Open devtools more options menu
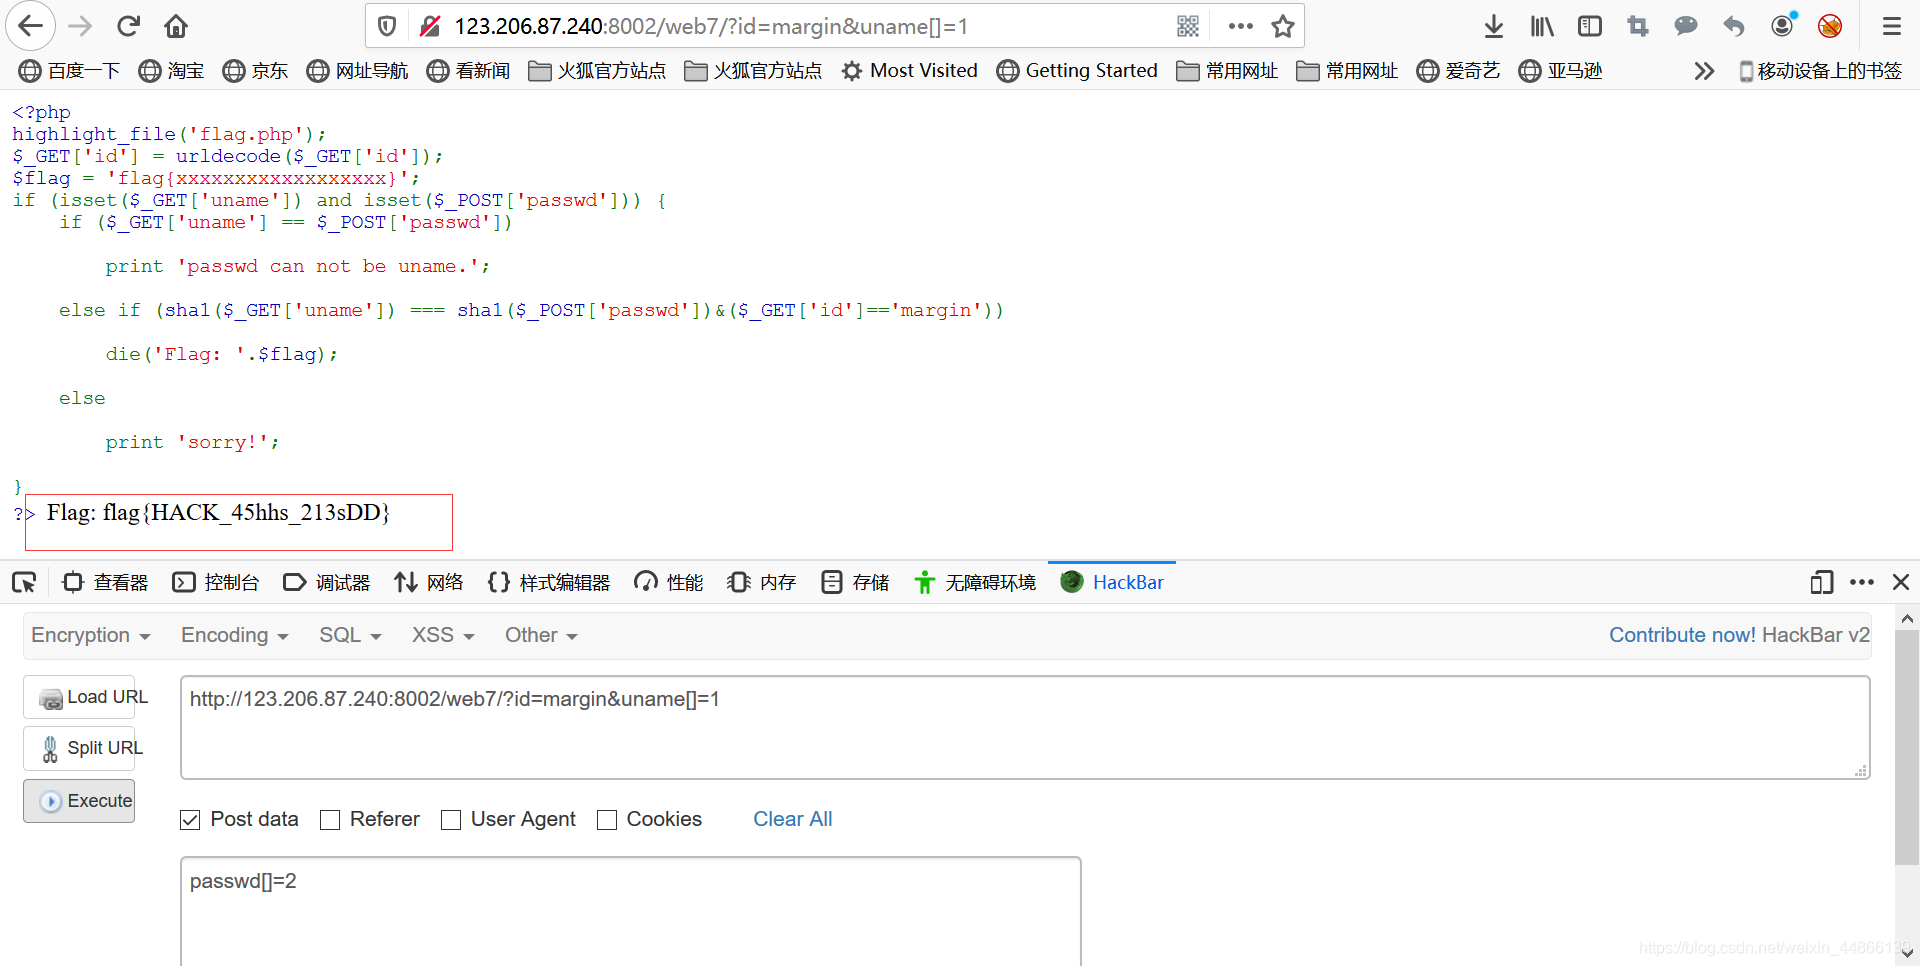 [1862, 582]
